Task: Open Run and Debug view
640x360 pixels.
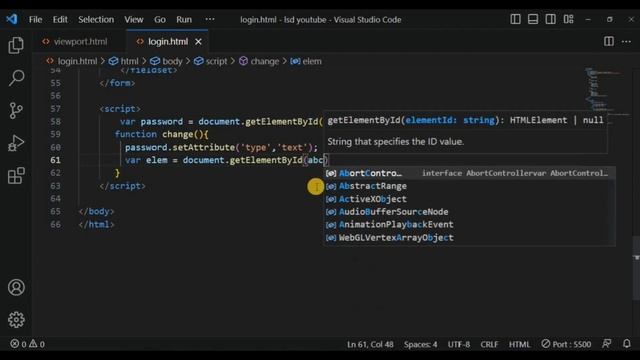Action: click(16, 143)
